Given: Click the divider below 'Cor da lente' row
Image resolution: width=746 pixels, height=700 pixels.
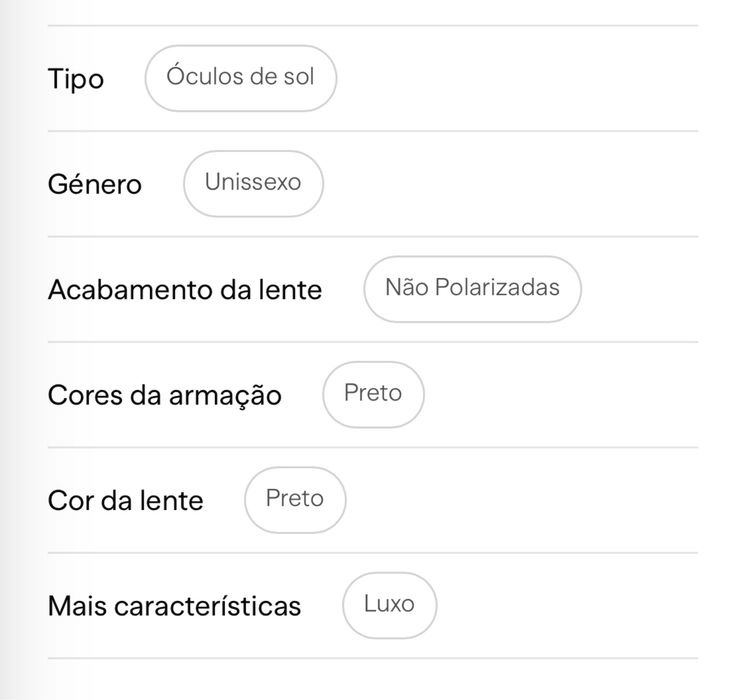Looking at the screenshot, I should click(373, 553).
